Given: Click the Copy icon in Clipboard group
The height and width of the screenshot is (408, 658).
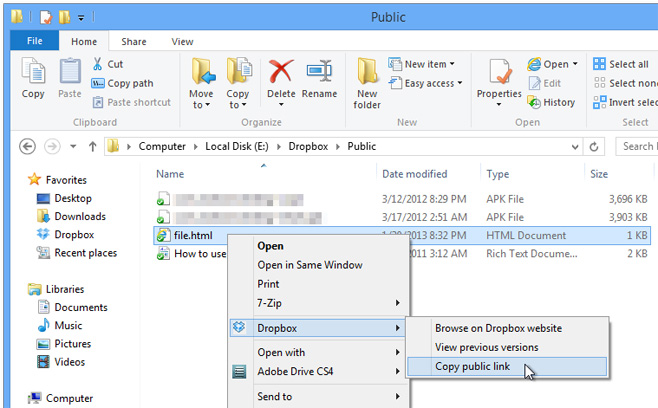Looking at the screenshot, I should point(33,71).
